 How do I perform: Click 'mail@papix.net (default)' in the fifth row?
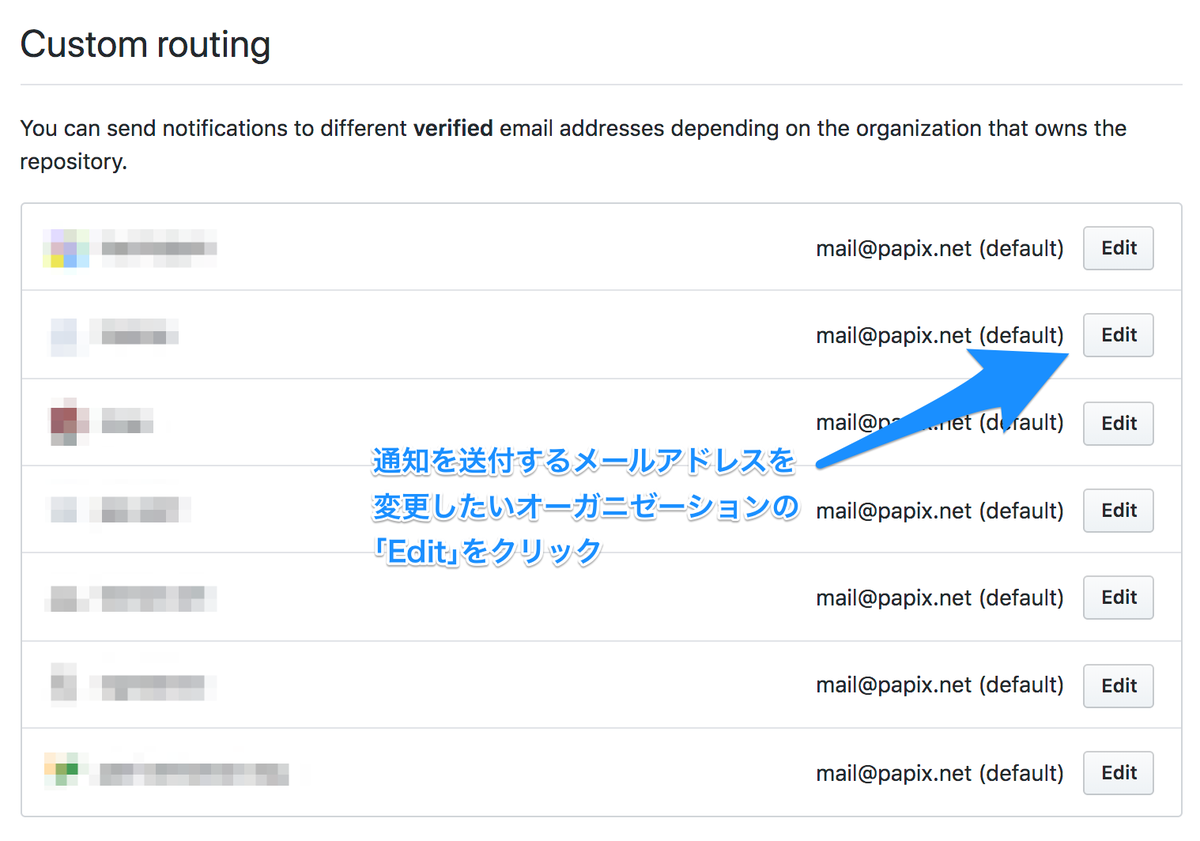[x=939, y=597]
